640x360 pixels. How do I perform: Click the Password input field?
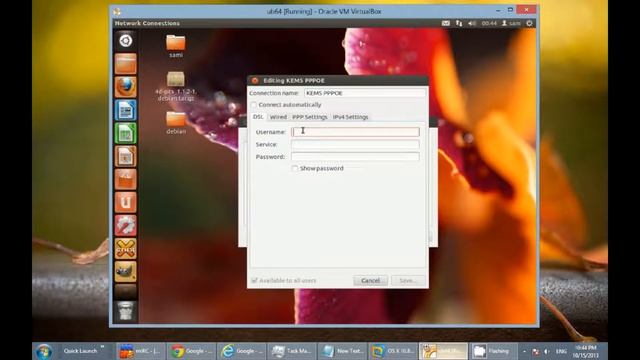point(355,156)
